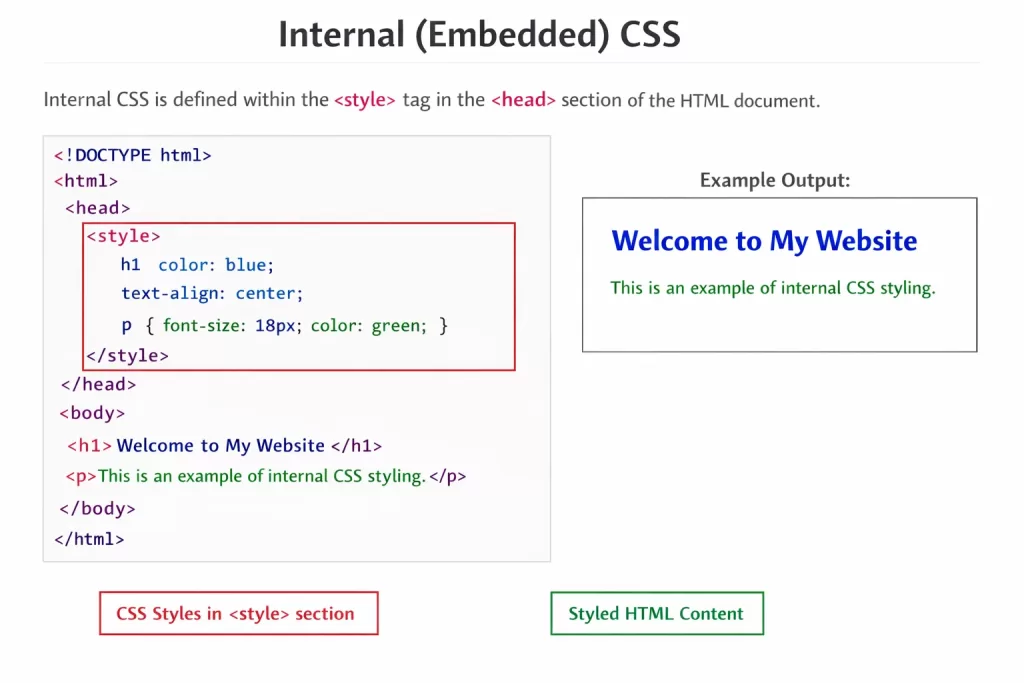Click the pink <head> tag in the description

523,100
